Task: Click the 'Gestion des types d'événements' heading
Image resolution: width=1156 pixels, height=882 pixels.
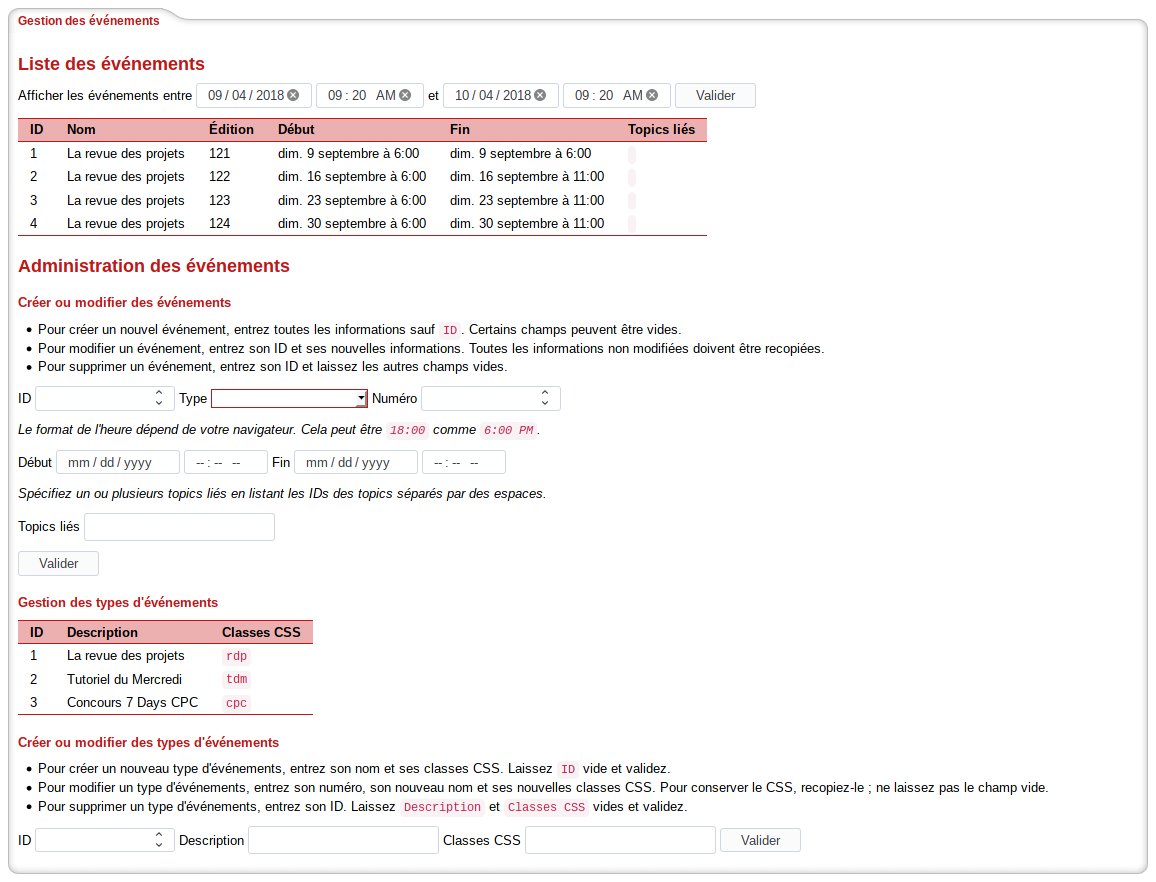Action: [x=118, y=603]
